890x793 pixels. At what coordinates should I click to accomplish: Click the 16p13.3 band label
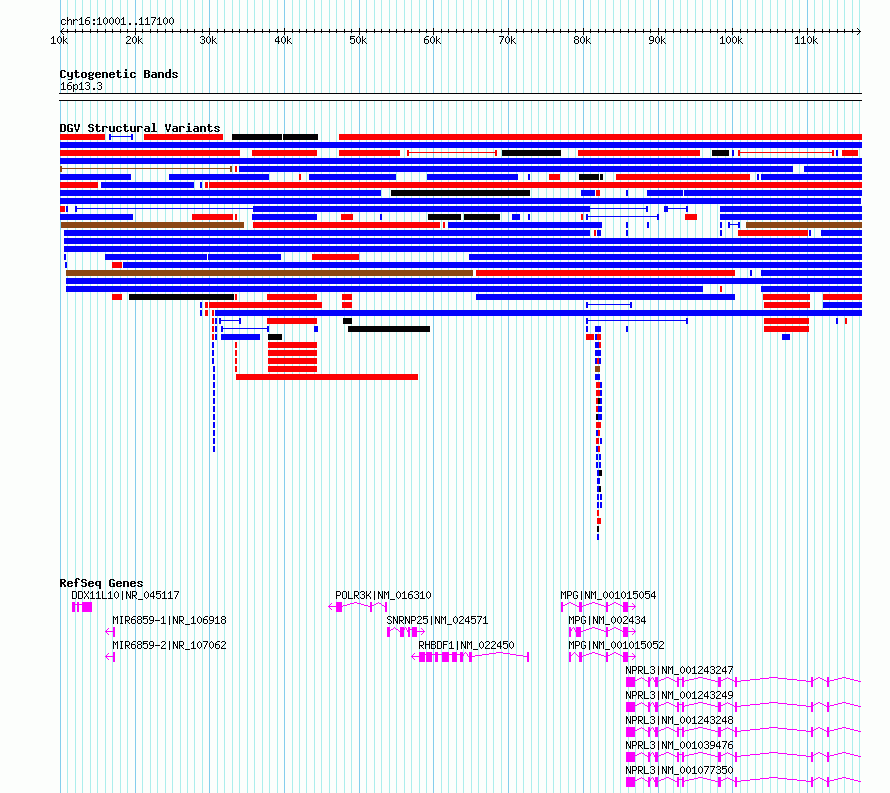click(81, 86)
